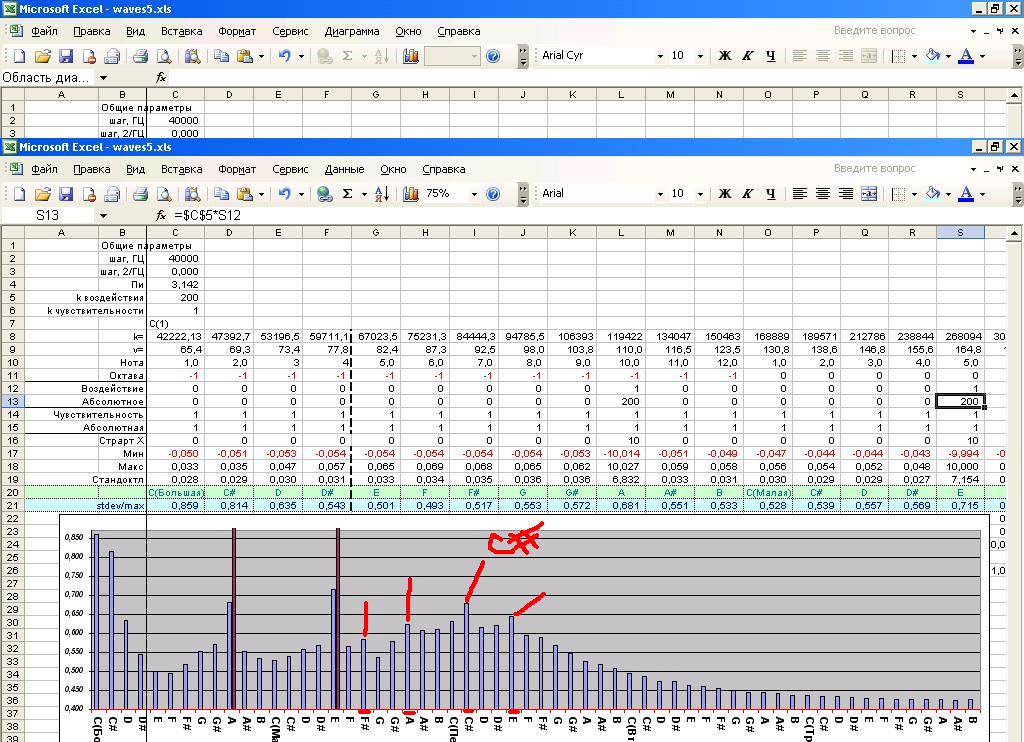Click Copy icon in front Excel window
1024x742 pixels.
pyautogui.click(x=221, y=194)
